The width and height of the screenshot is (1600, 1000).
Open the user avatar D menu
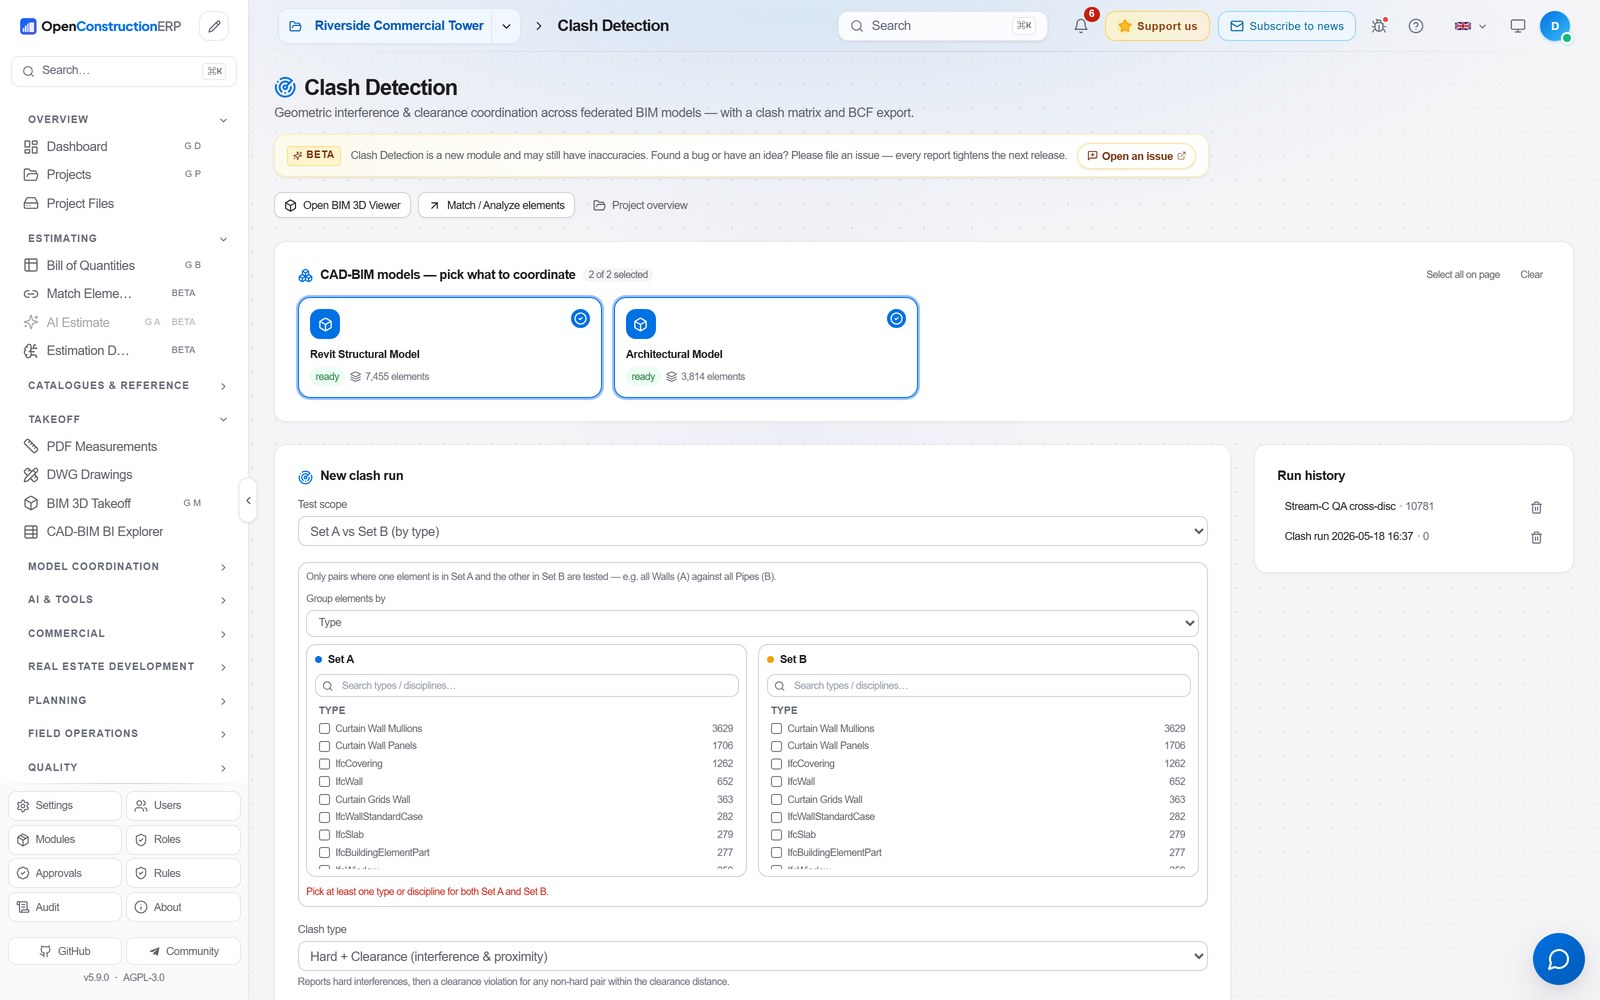pos(1555,26)
